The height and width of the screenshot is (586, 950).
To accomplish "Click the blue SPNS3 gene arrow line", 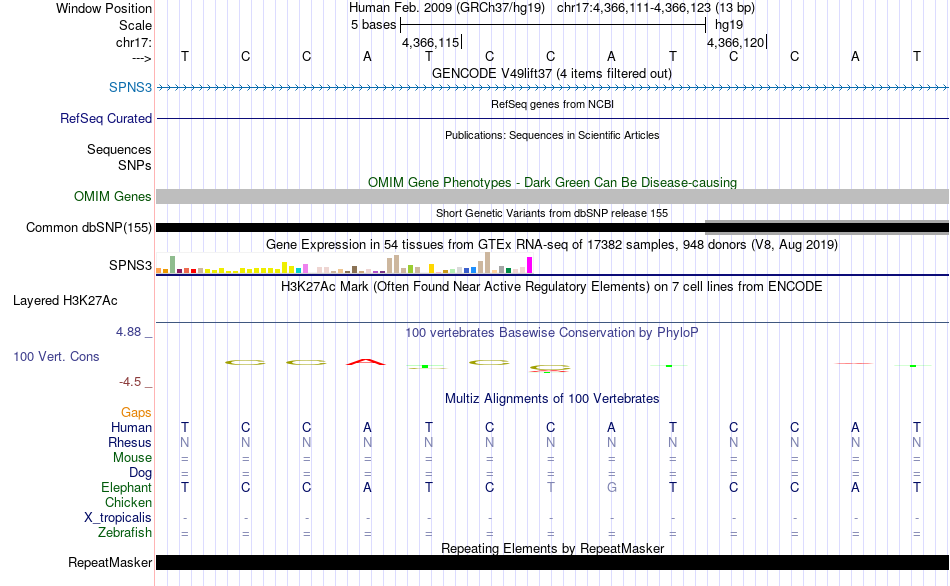I will coord(552,88).
